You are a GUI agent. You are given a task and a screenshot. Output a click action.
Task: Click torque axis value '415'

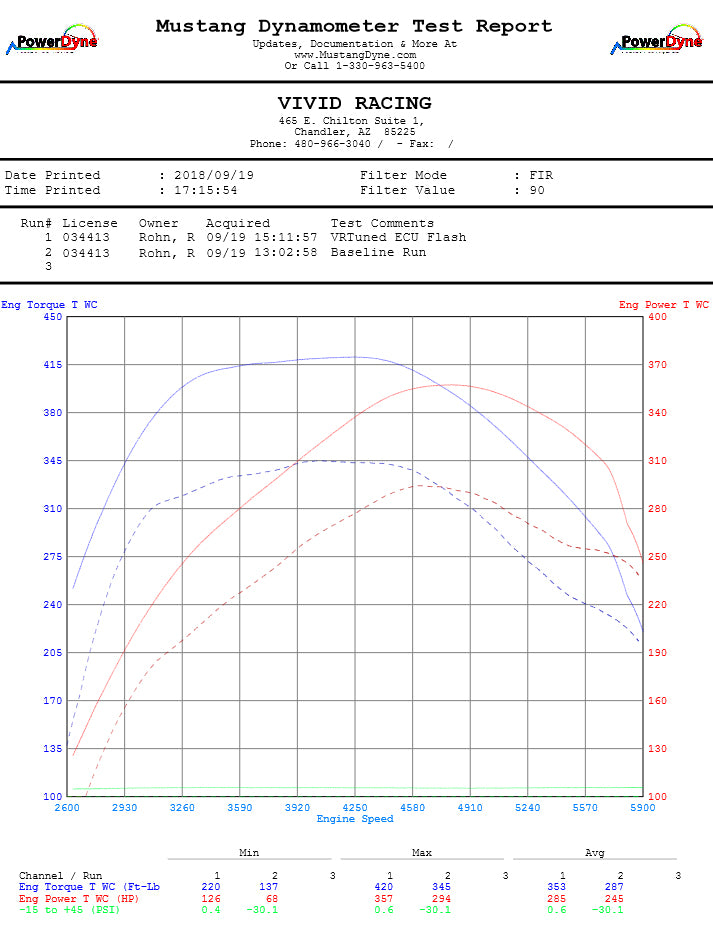[x=53, y=364]
